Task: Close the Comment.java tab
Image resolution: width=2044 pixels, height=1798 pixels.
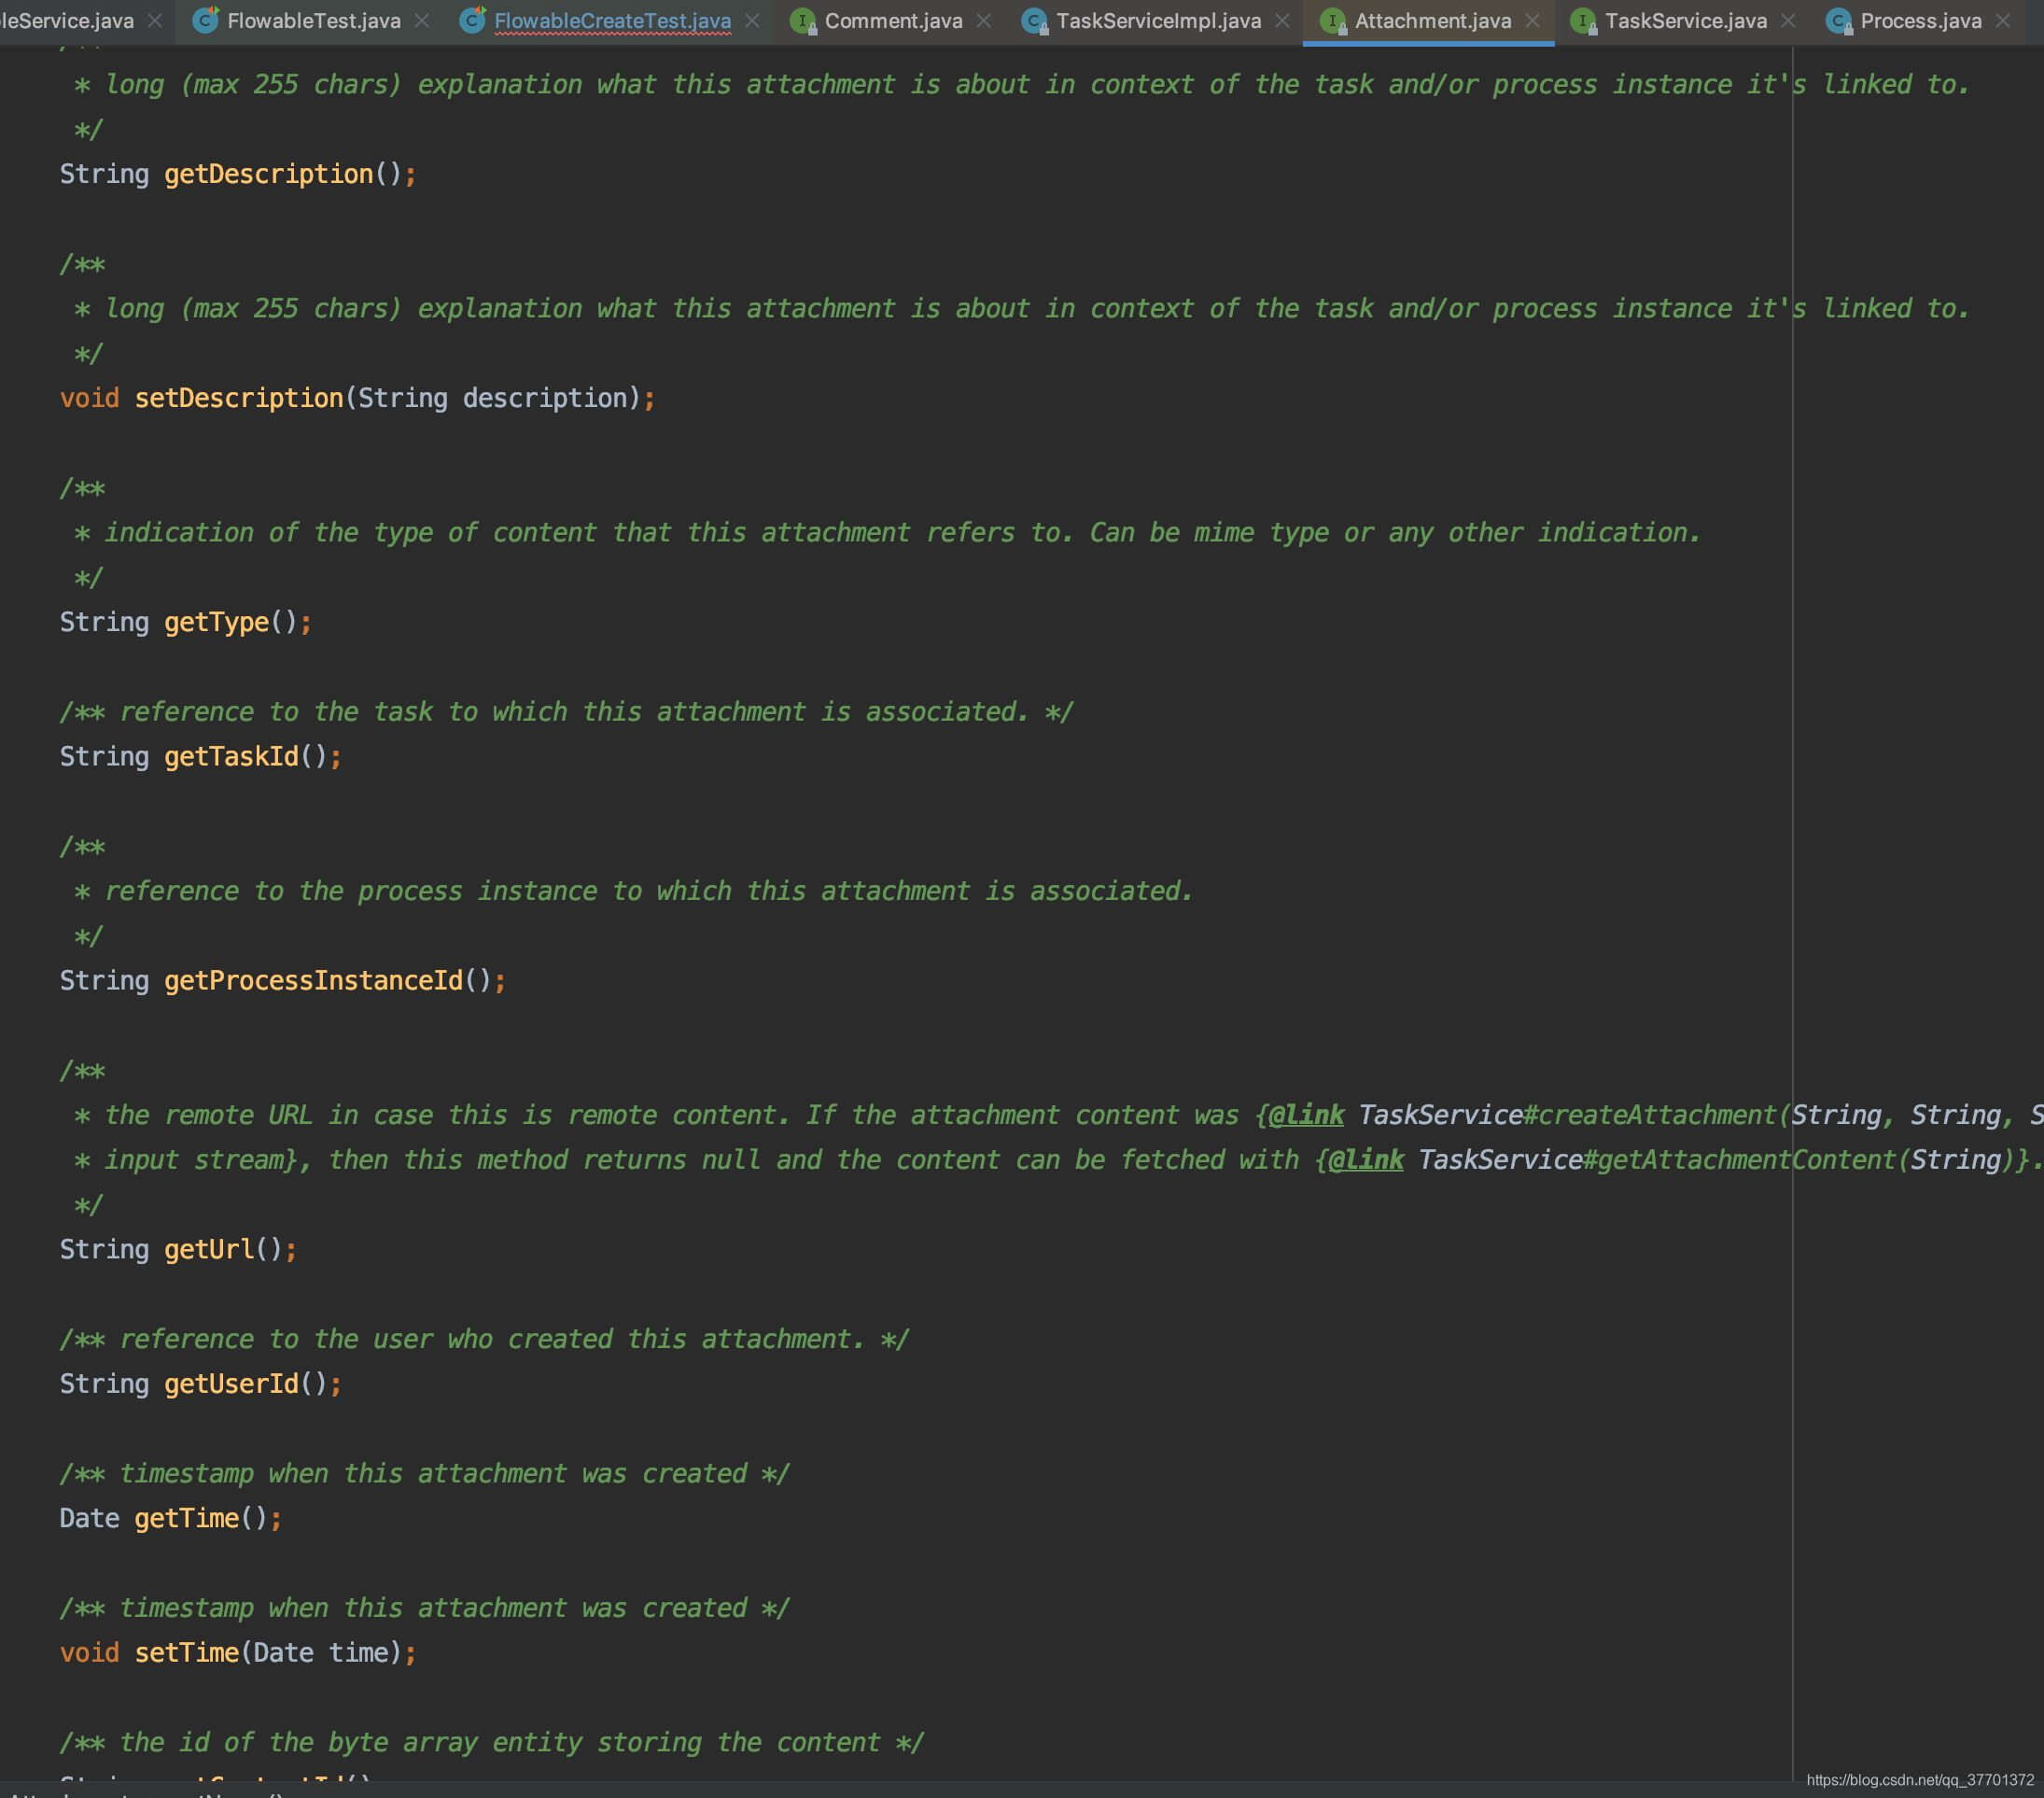Action: point(984,20)
